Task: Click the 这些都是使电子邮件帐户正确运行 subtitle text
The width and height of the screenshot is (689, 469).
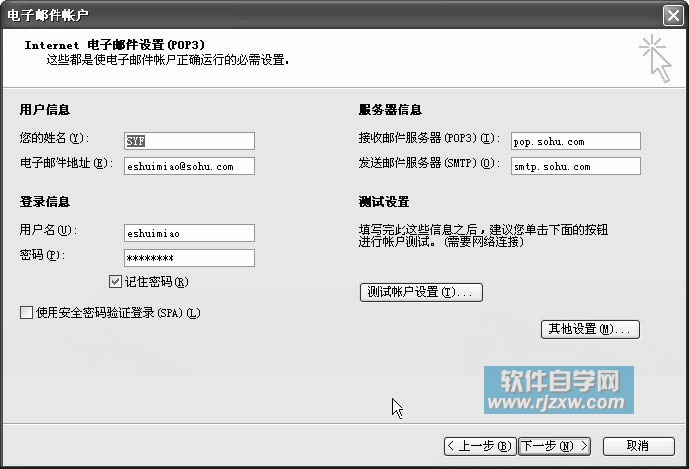Action: point(168,60)
